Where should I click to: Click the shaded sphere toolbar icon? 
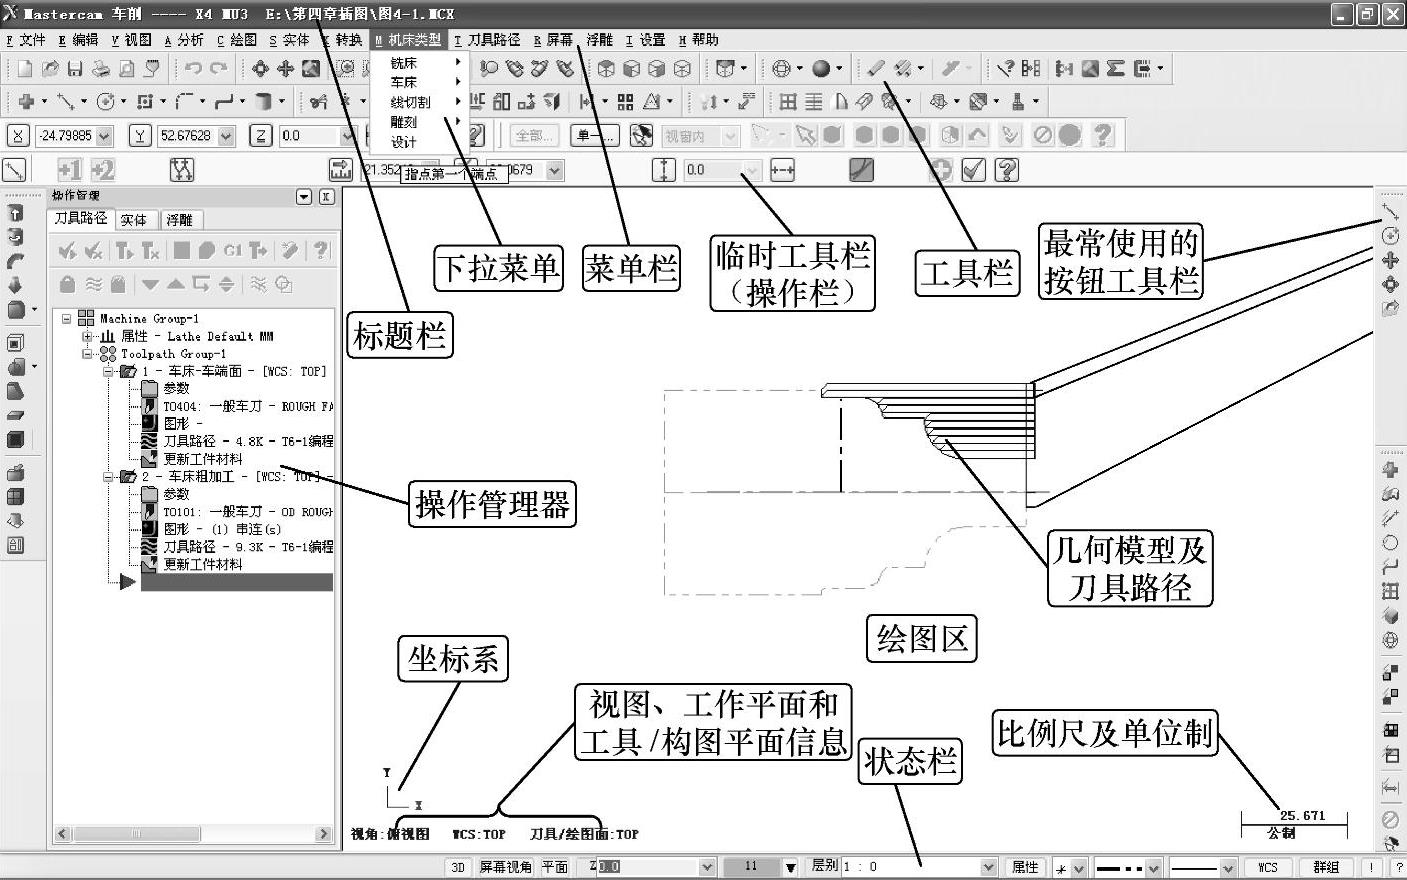click(x=821, y=69)
